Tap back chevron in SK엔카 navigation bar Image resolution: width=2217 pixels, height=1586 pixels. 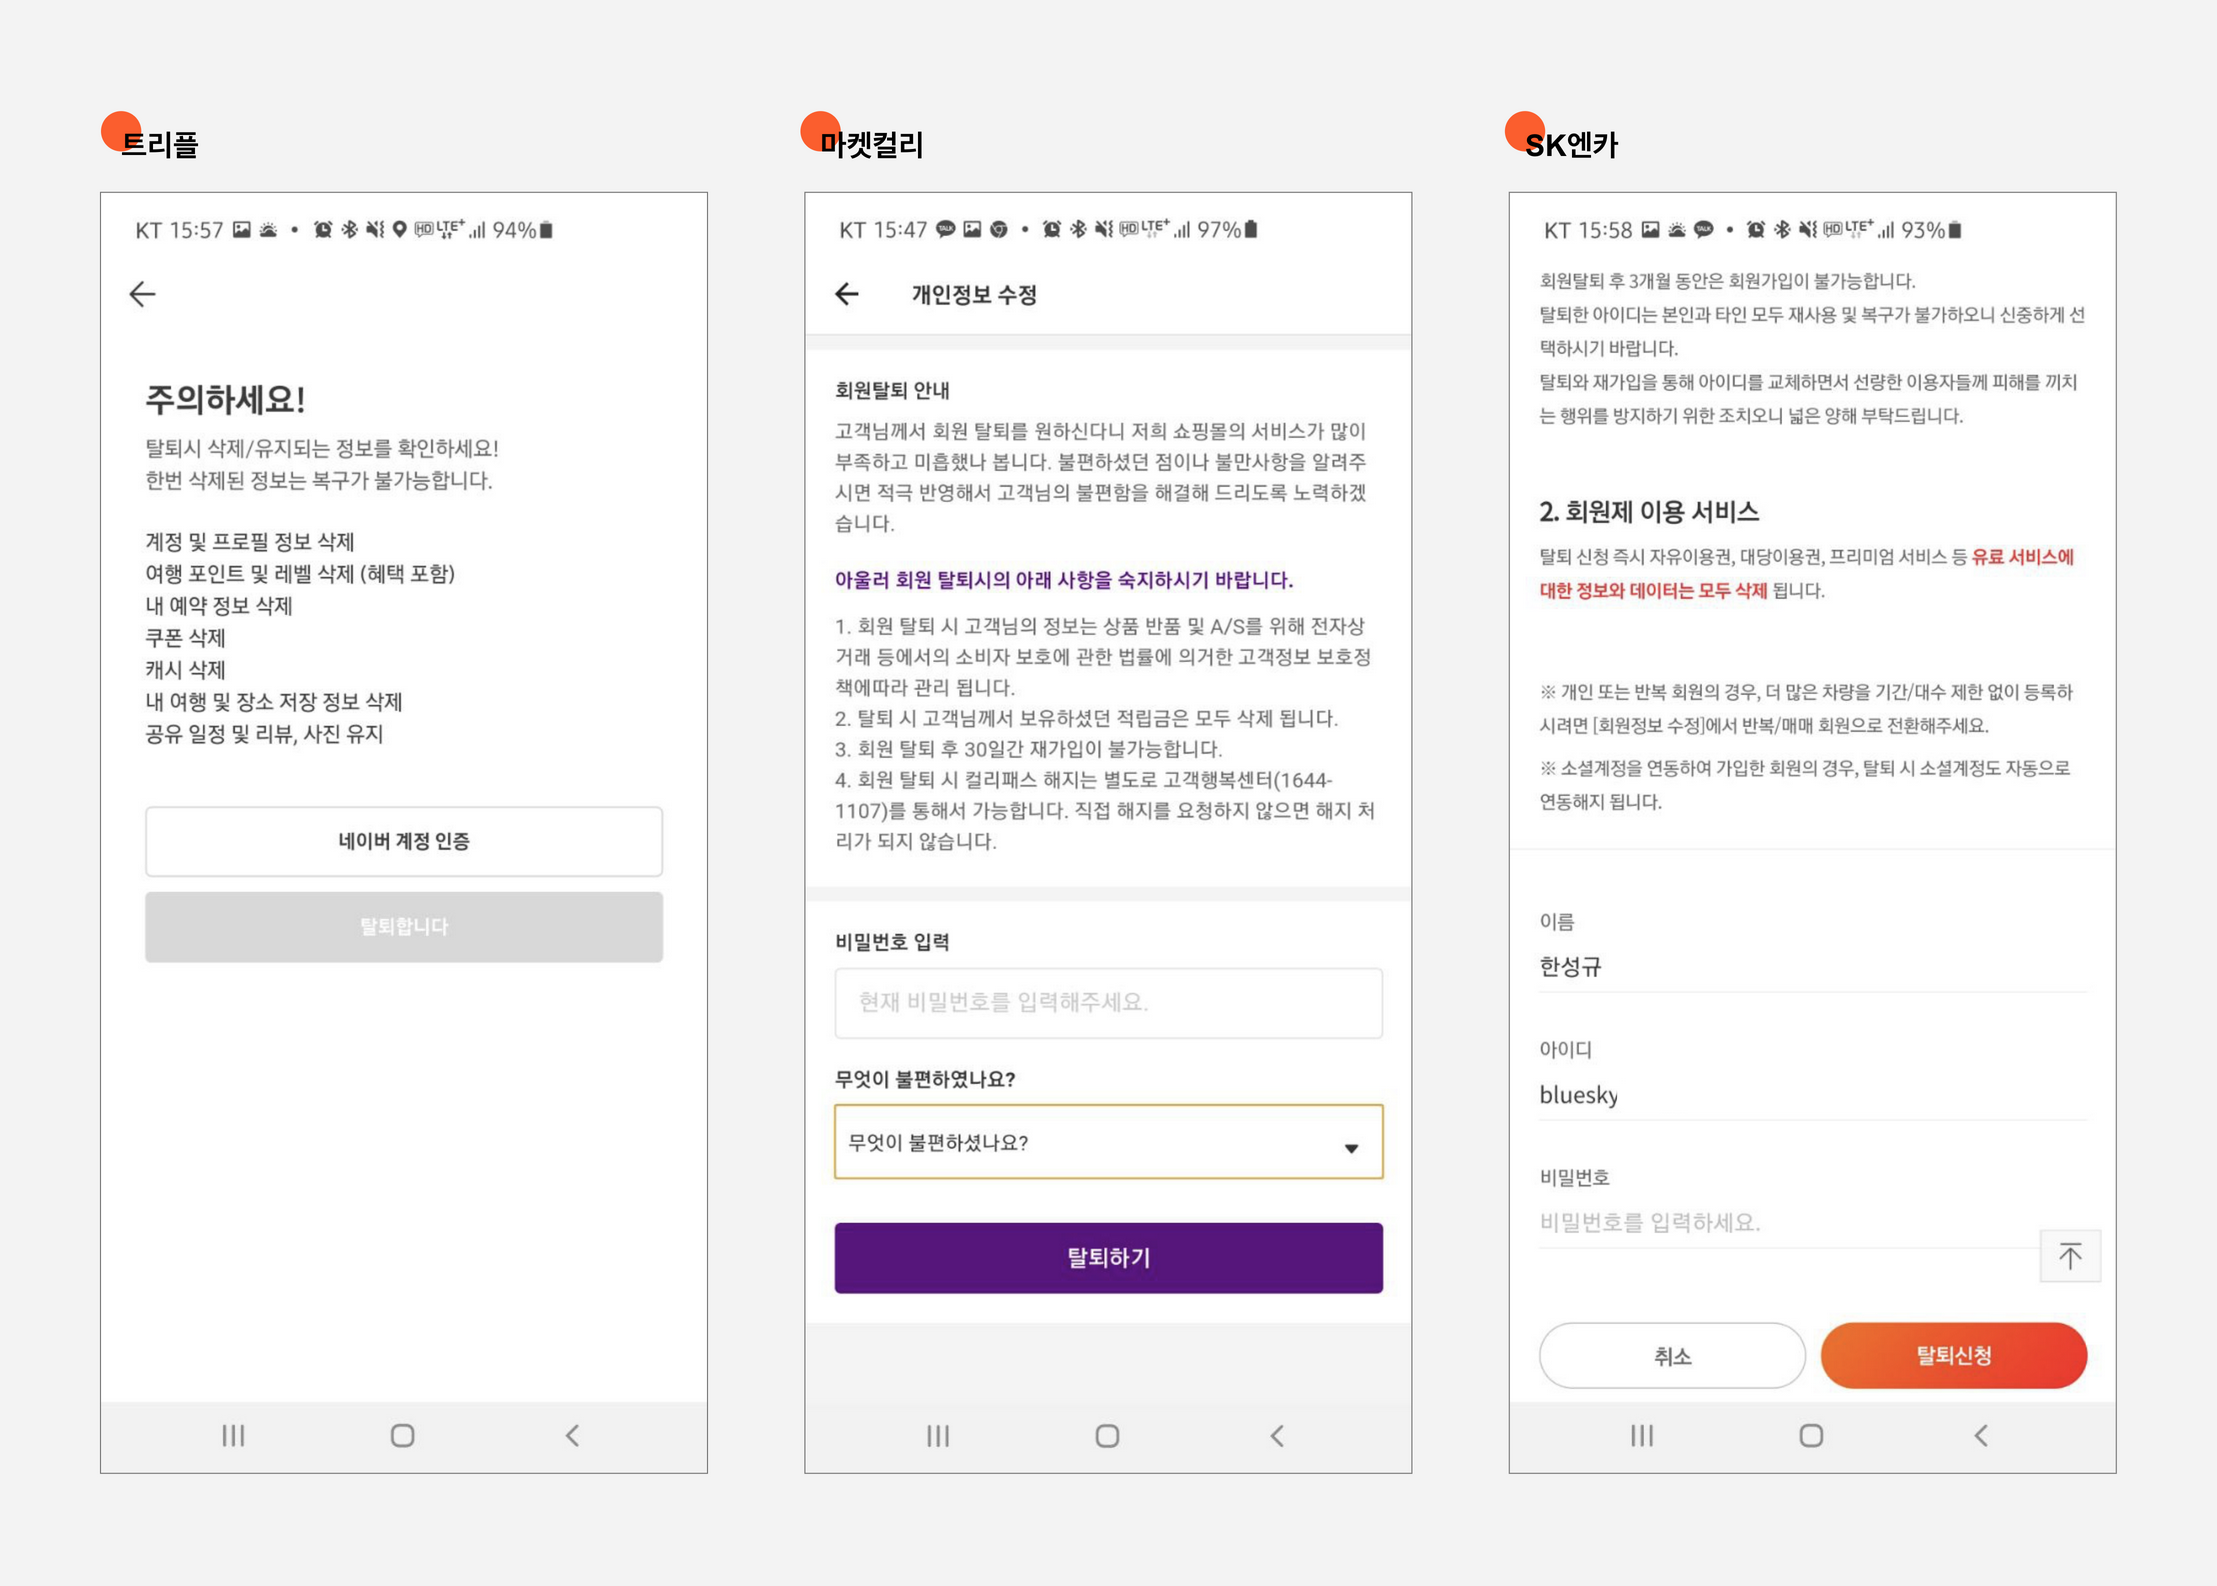[x=1981, y=1436]
